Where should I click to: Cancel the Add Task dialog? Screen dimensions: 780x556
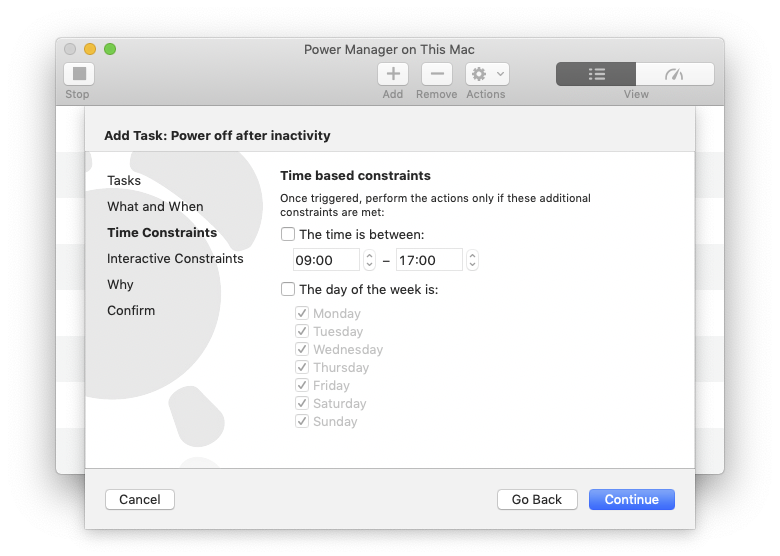pos(140,499)
